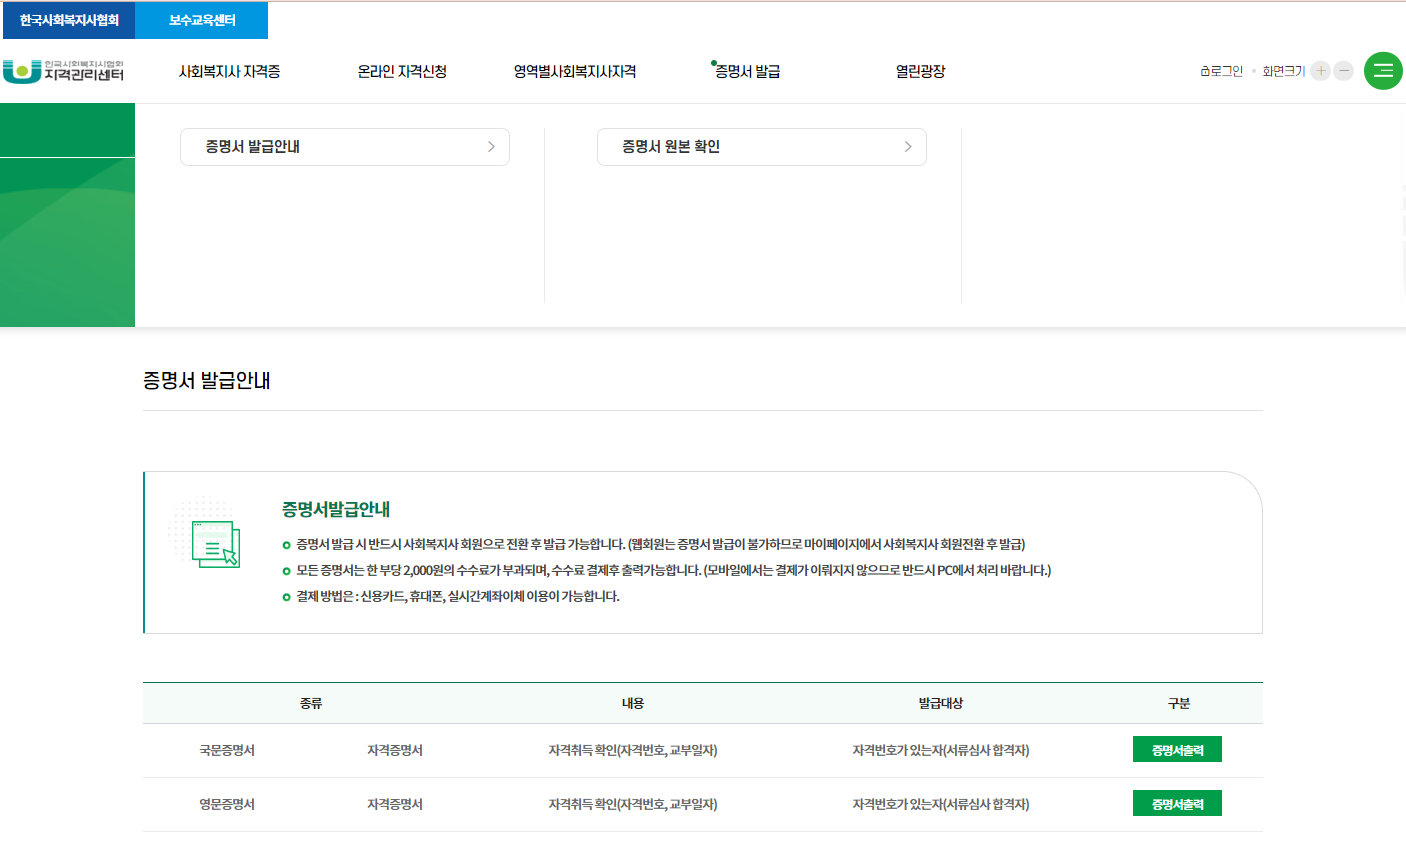Enlarge text with the 화면크기 plus icon
The height and width of the screenshot is (850, 1406).
pyautogui.click(x=1320, y=71)
